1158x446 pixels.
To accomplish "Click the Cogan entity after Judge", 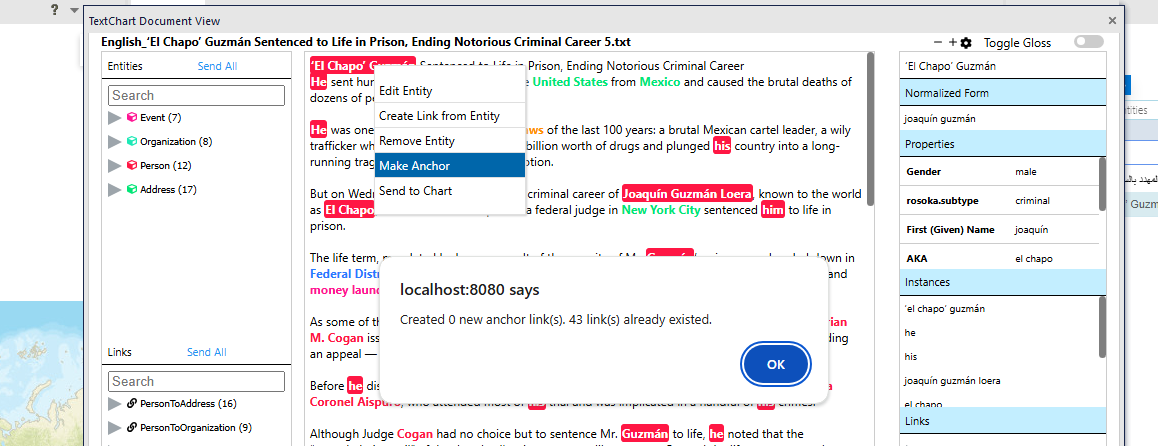I will 414,434.
